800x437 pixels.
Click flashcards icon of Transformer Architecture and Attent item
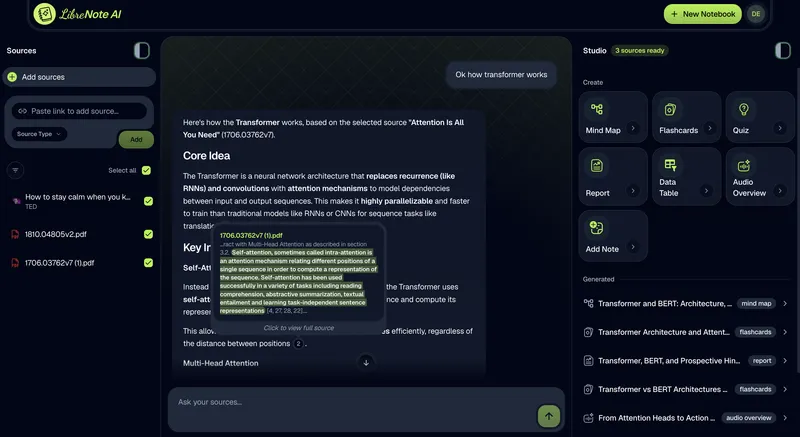pos(588,332)
